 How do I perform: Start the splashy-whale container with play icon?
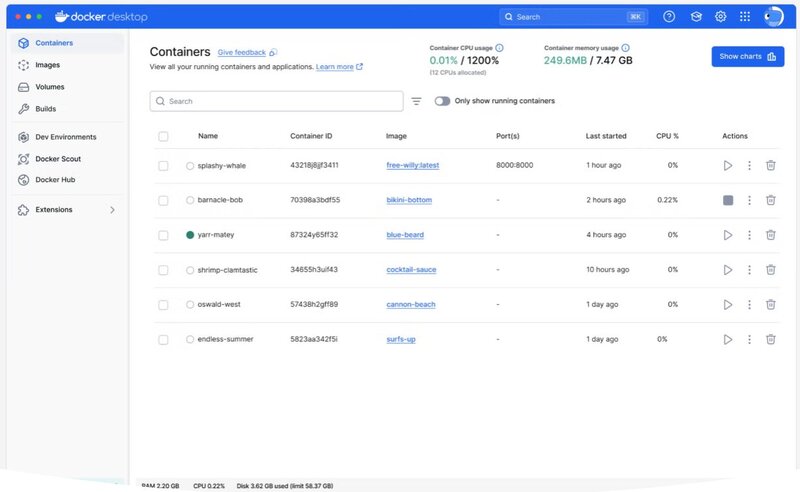pyautogui.click(x=728, y=166)
